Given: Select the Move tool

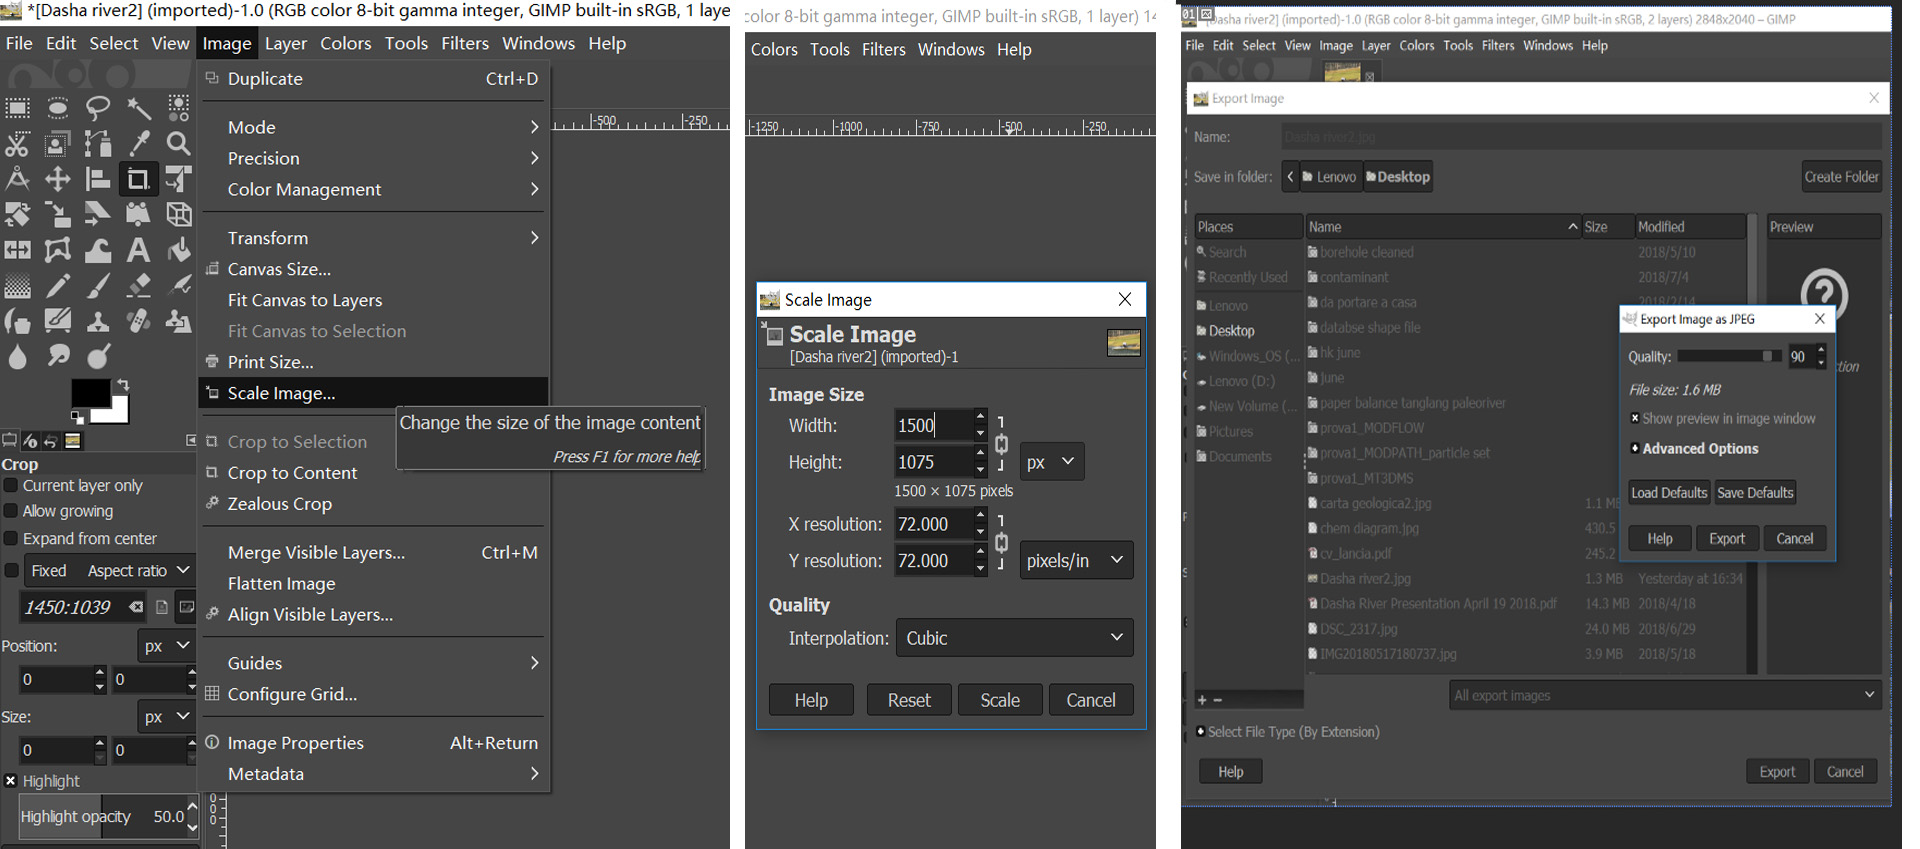Looking at the screenshot, I should [57, 179].
